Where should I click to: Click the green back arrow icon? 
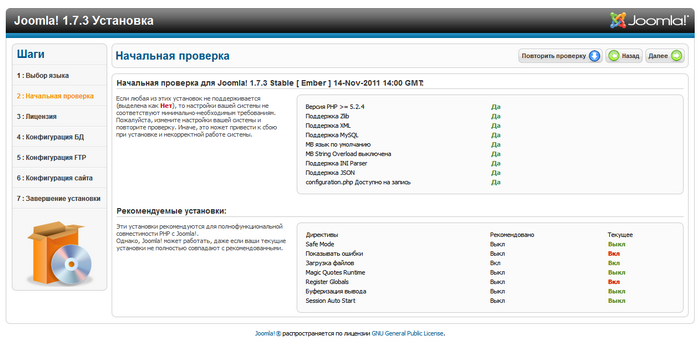[x=614, y=56]
